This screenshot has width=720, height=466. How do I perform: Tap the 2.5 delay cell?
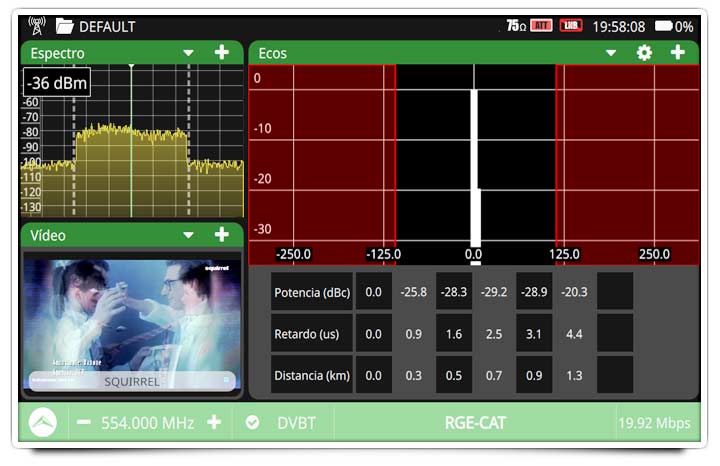coord(494,334)
